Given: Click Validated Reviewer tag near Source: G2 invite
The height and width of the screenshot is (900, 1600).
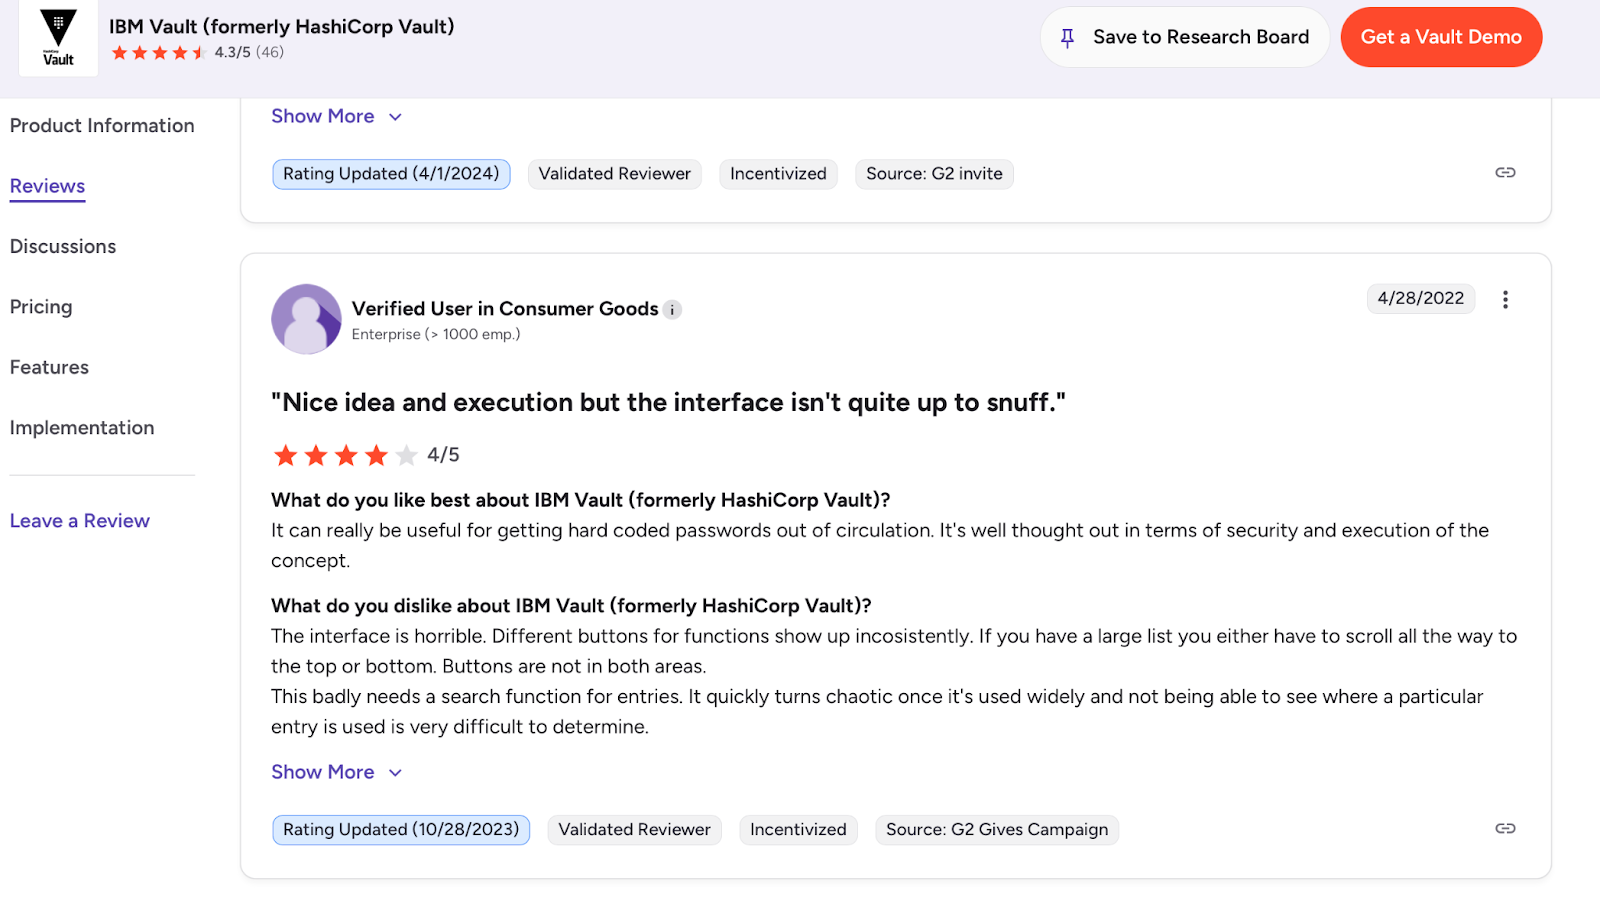Looking at the screenshot, I should (x=615, y=174).
